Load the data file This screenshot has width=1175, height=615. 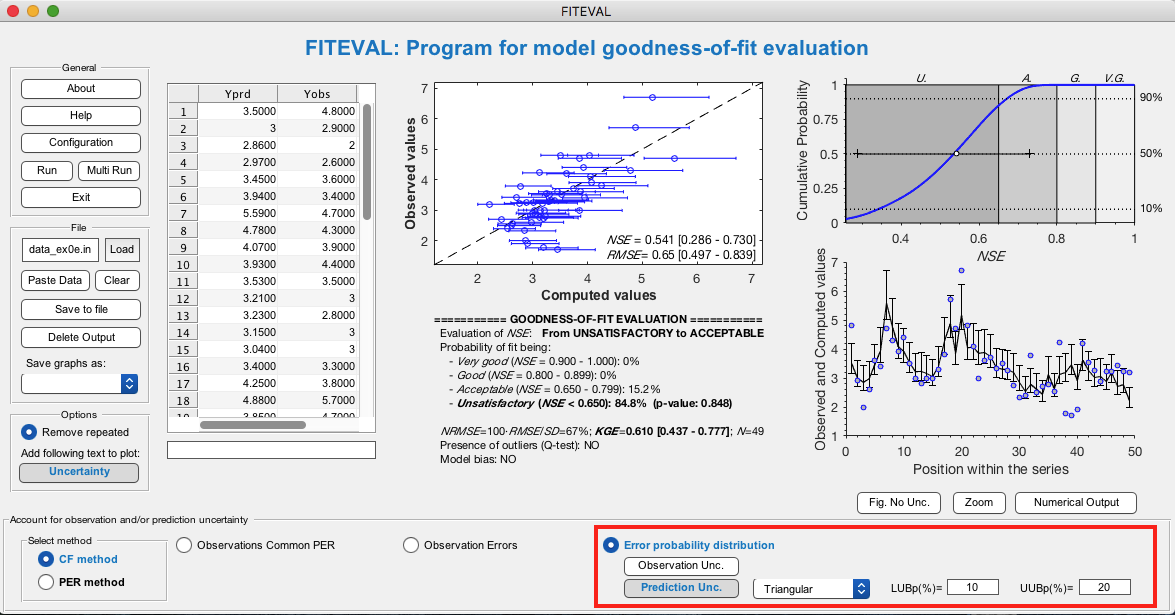tap(122, 250)
